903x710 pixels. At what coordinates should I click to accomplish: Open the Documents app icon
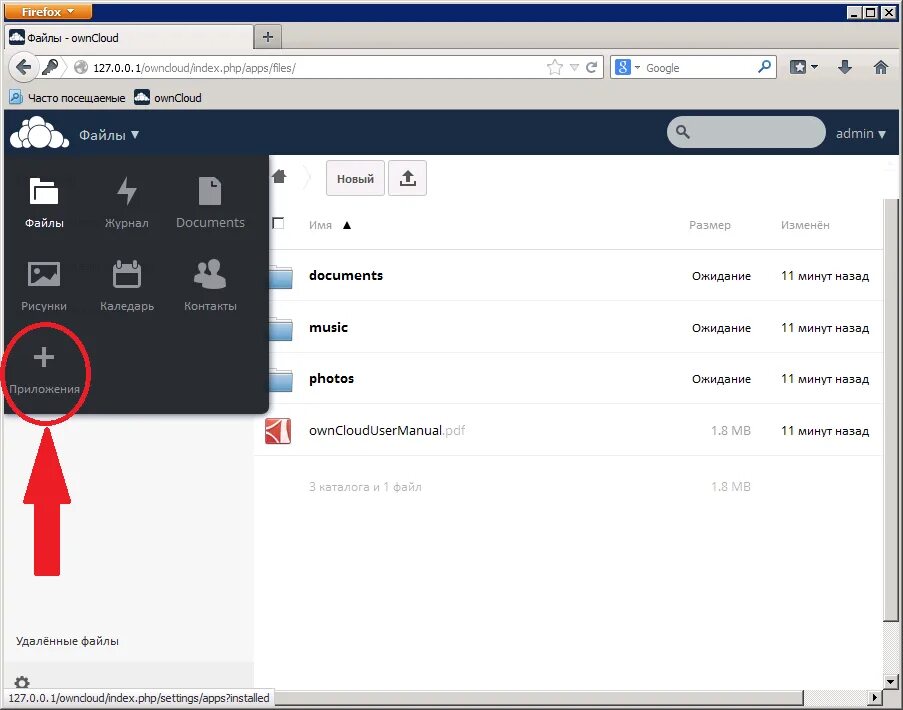(210, 202)
